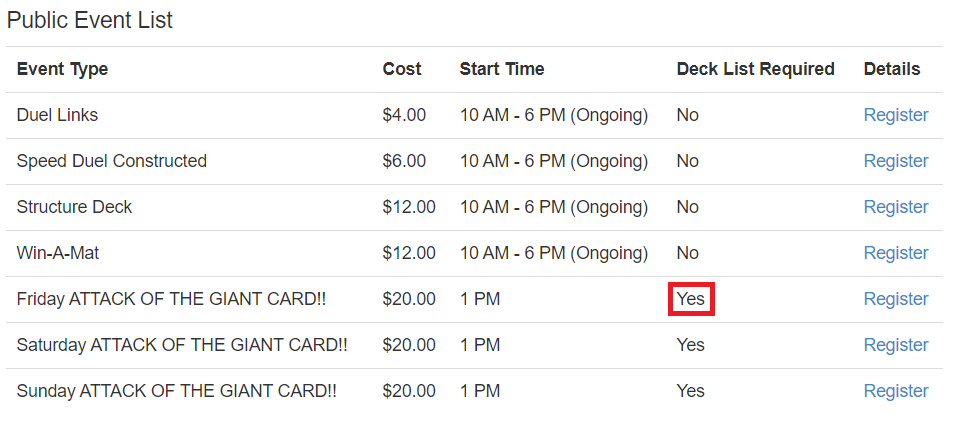
Task: Click the Sunday event 1 PM start time
Action: click(x=479, y=391)
